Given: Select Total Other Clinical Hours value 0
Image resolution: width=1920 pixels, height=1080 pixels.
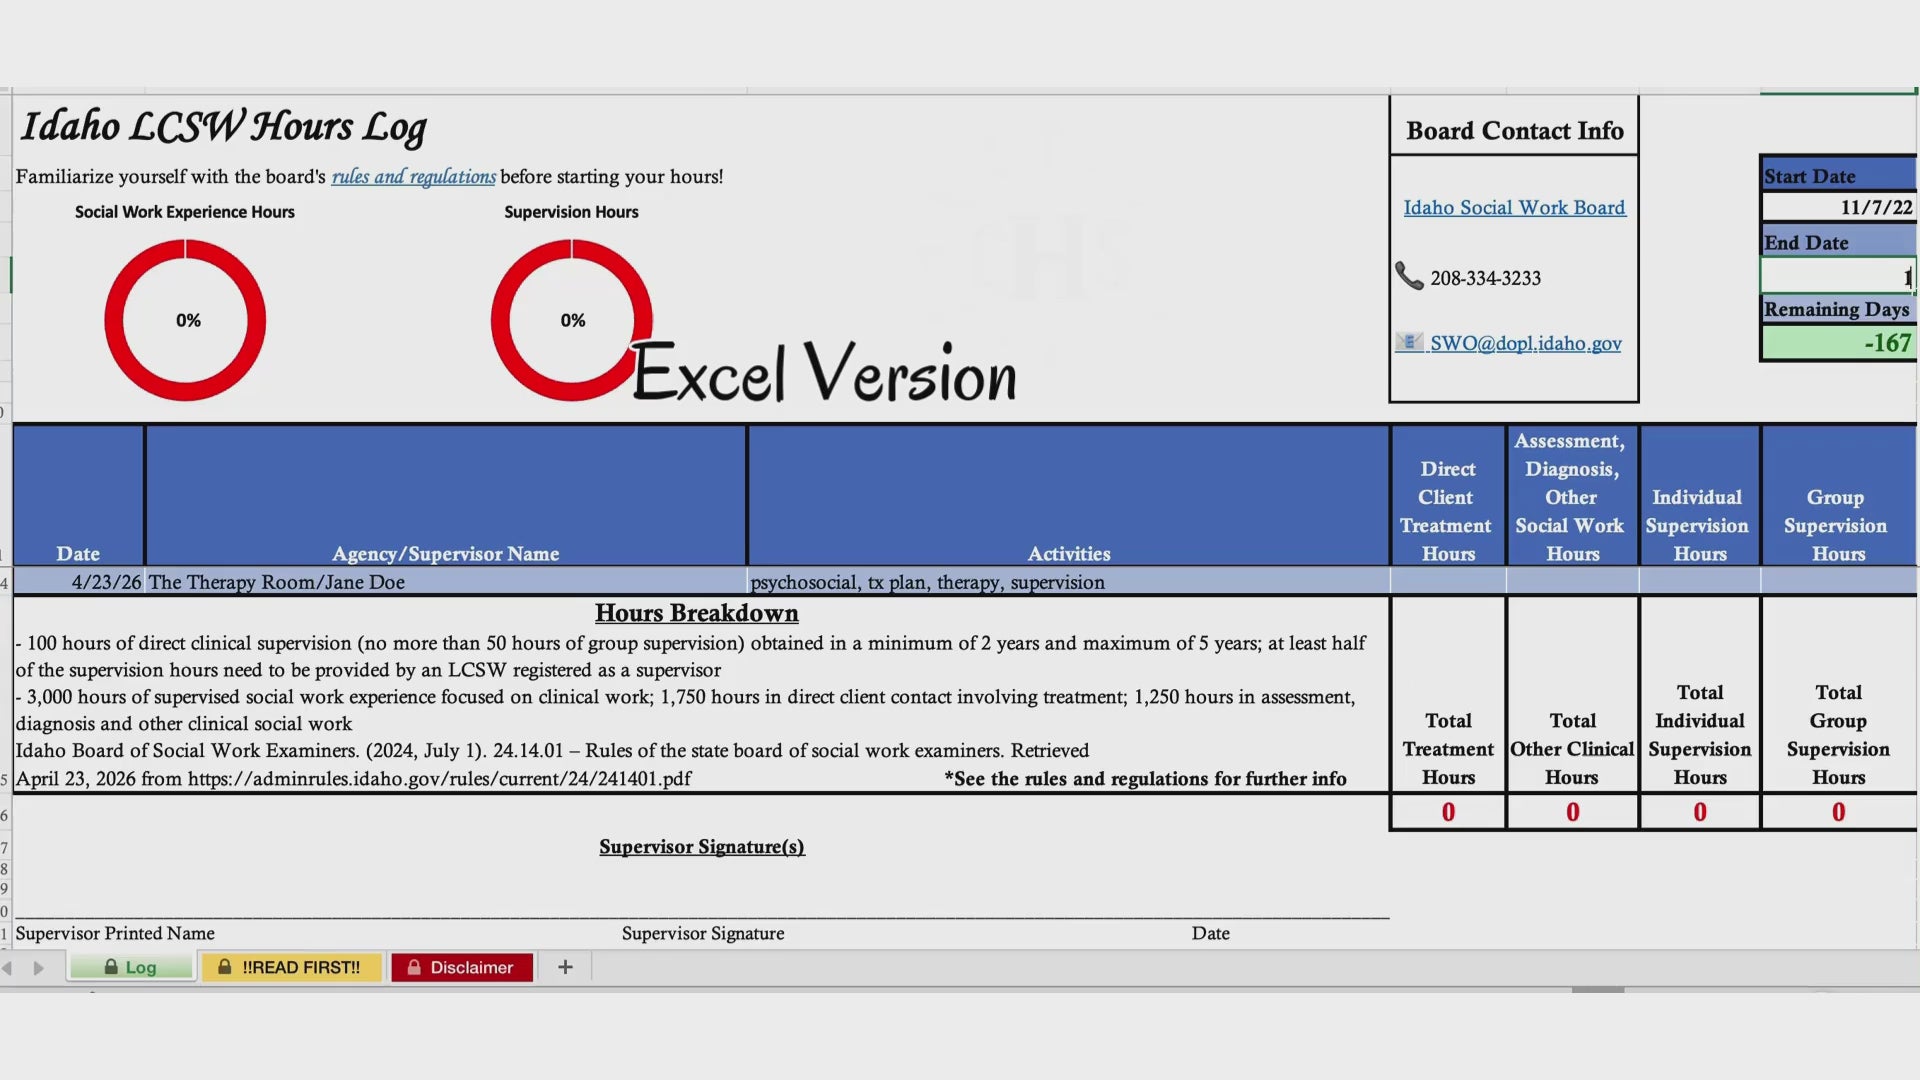Looking at the screenshot, I should (x=1572, y=812).
